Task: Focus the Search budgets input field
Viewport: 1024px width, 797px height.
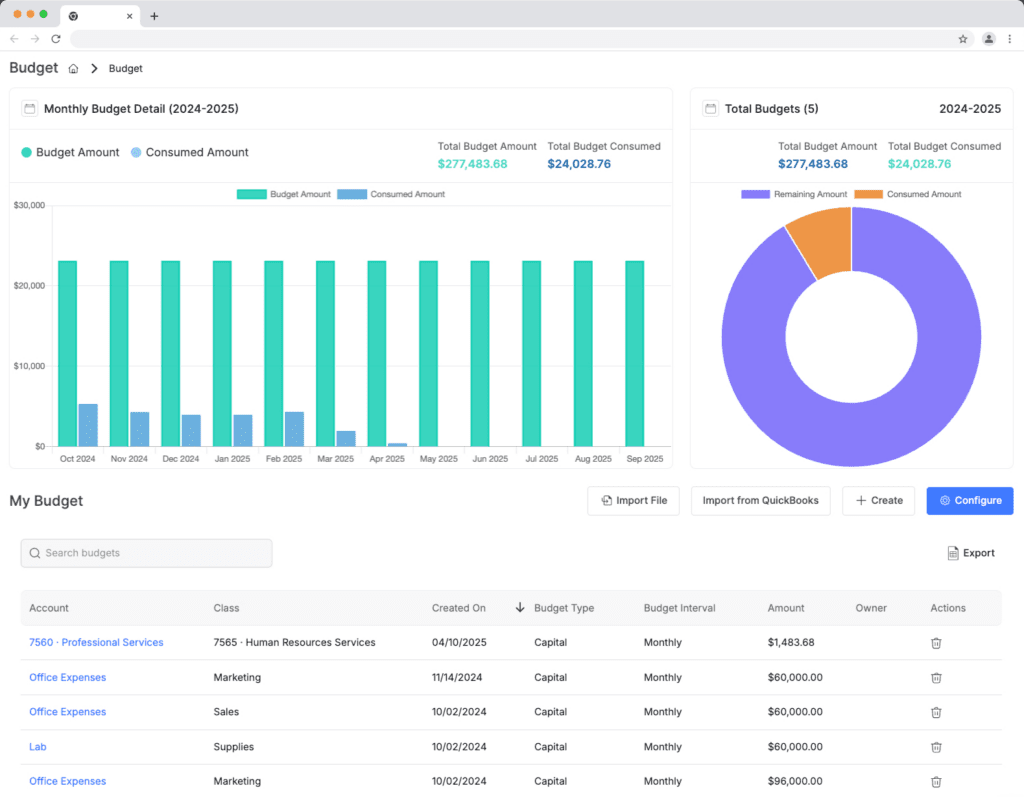Action: click(x=146, y=553)
